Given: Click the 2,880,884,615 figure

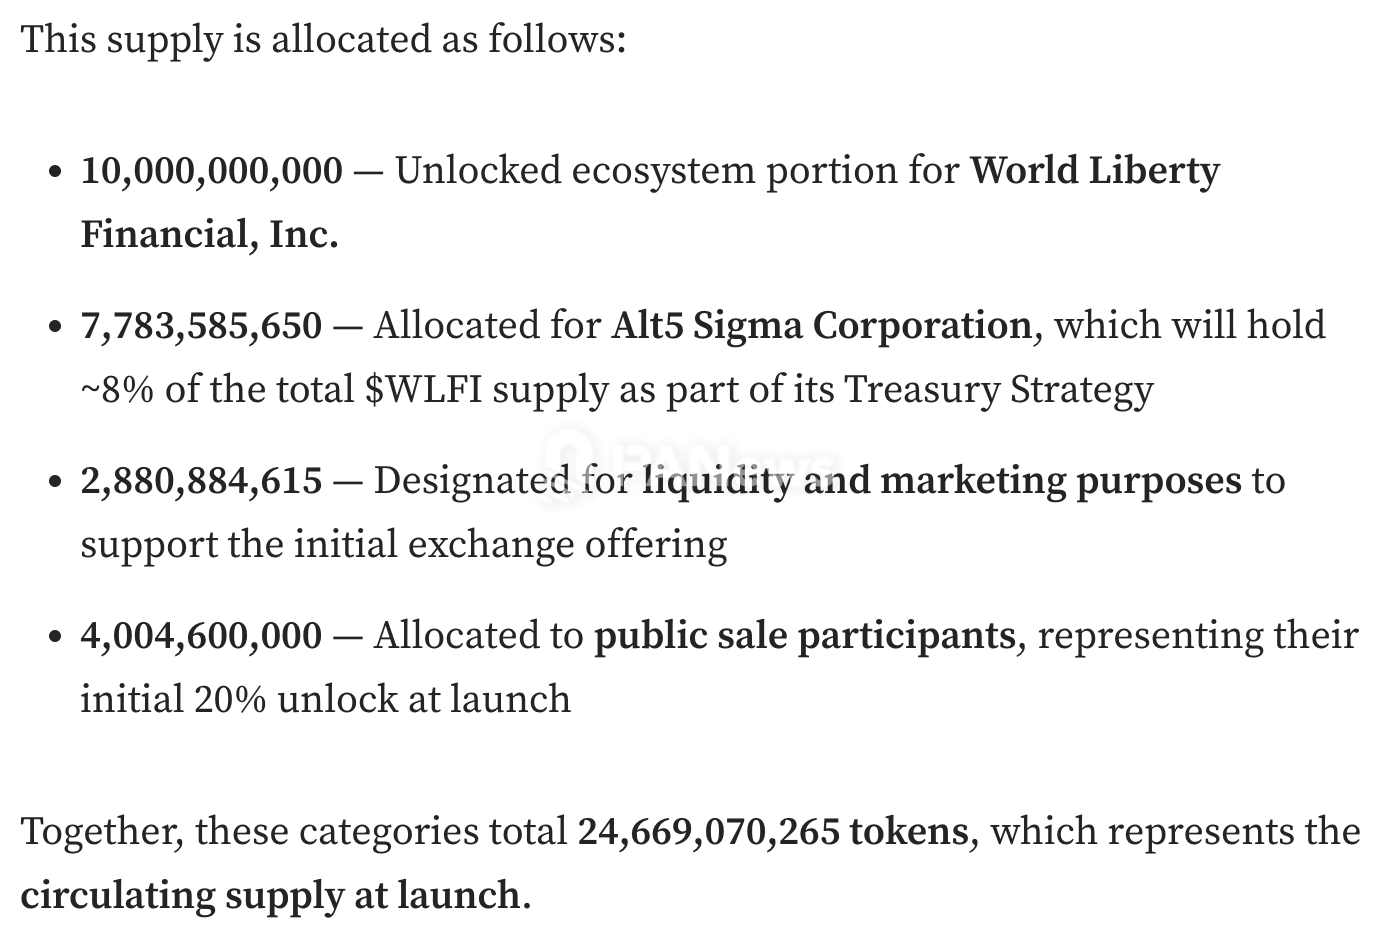Looking at the screenshot, I should click(201, 481).
